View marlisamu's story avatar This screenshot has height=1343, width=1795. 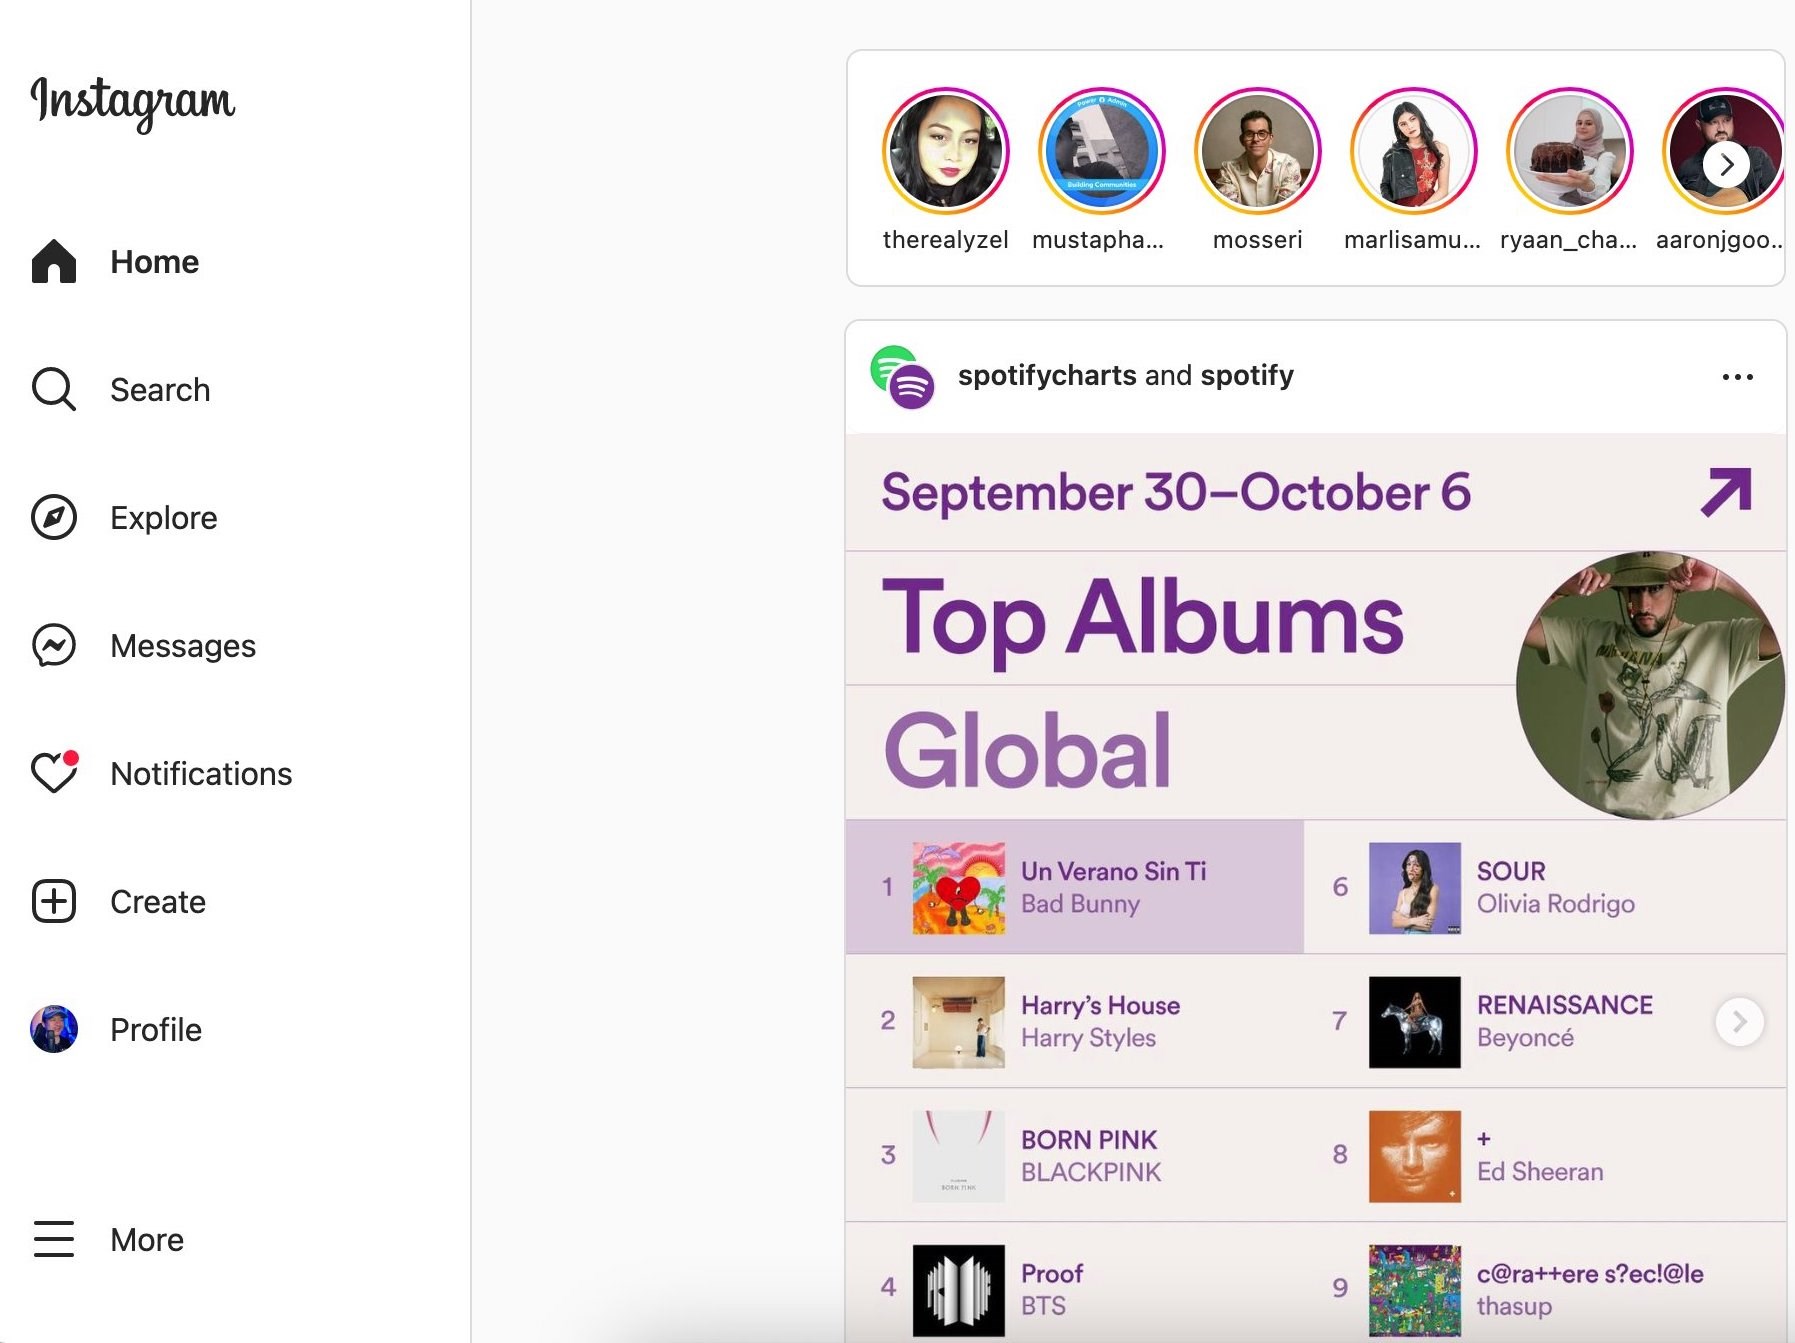pos(1414,151)
